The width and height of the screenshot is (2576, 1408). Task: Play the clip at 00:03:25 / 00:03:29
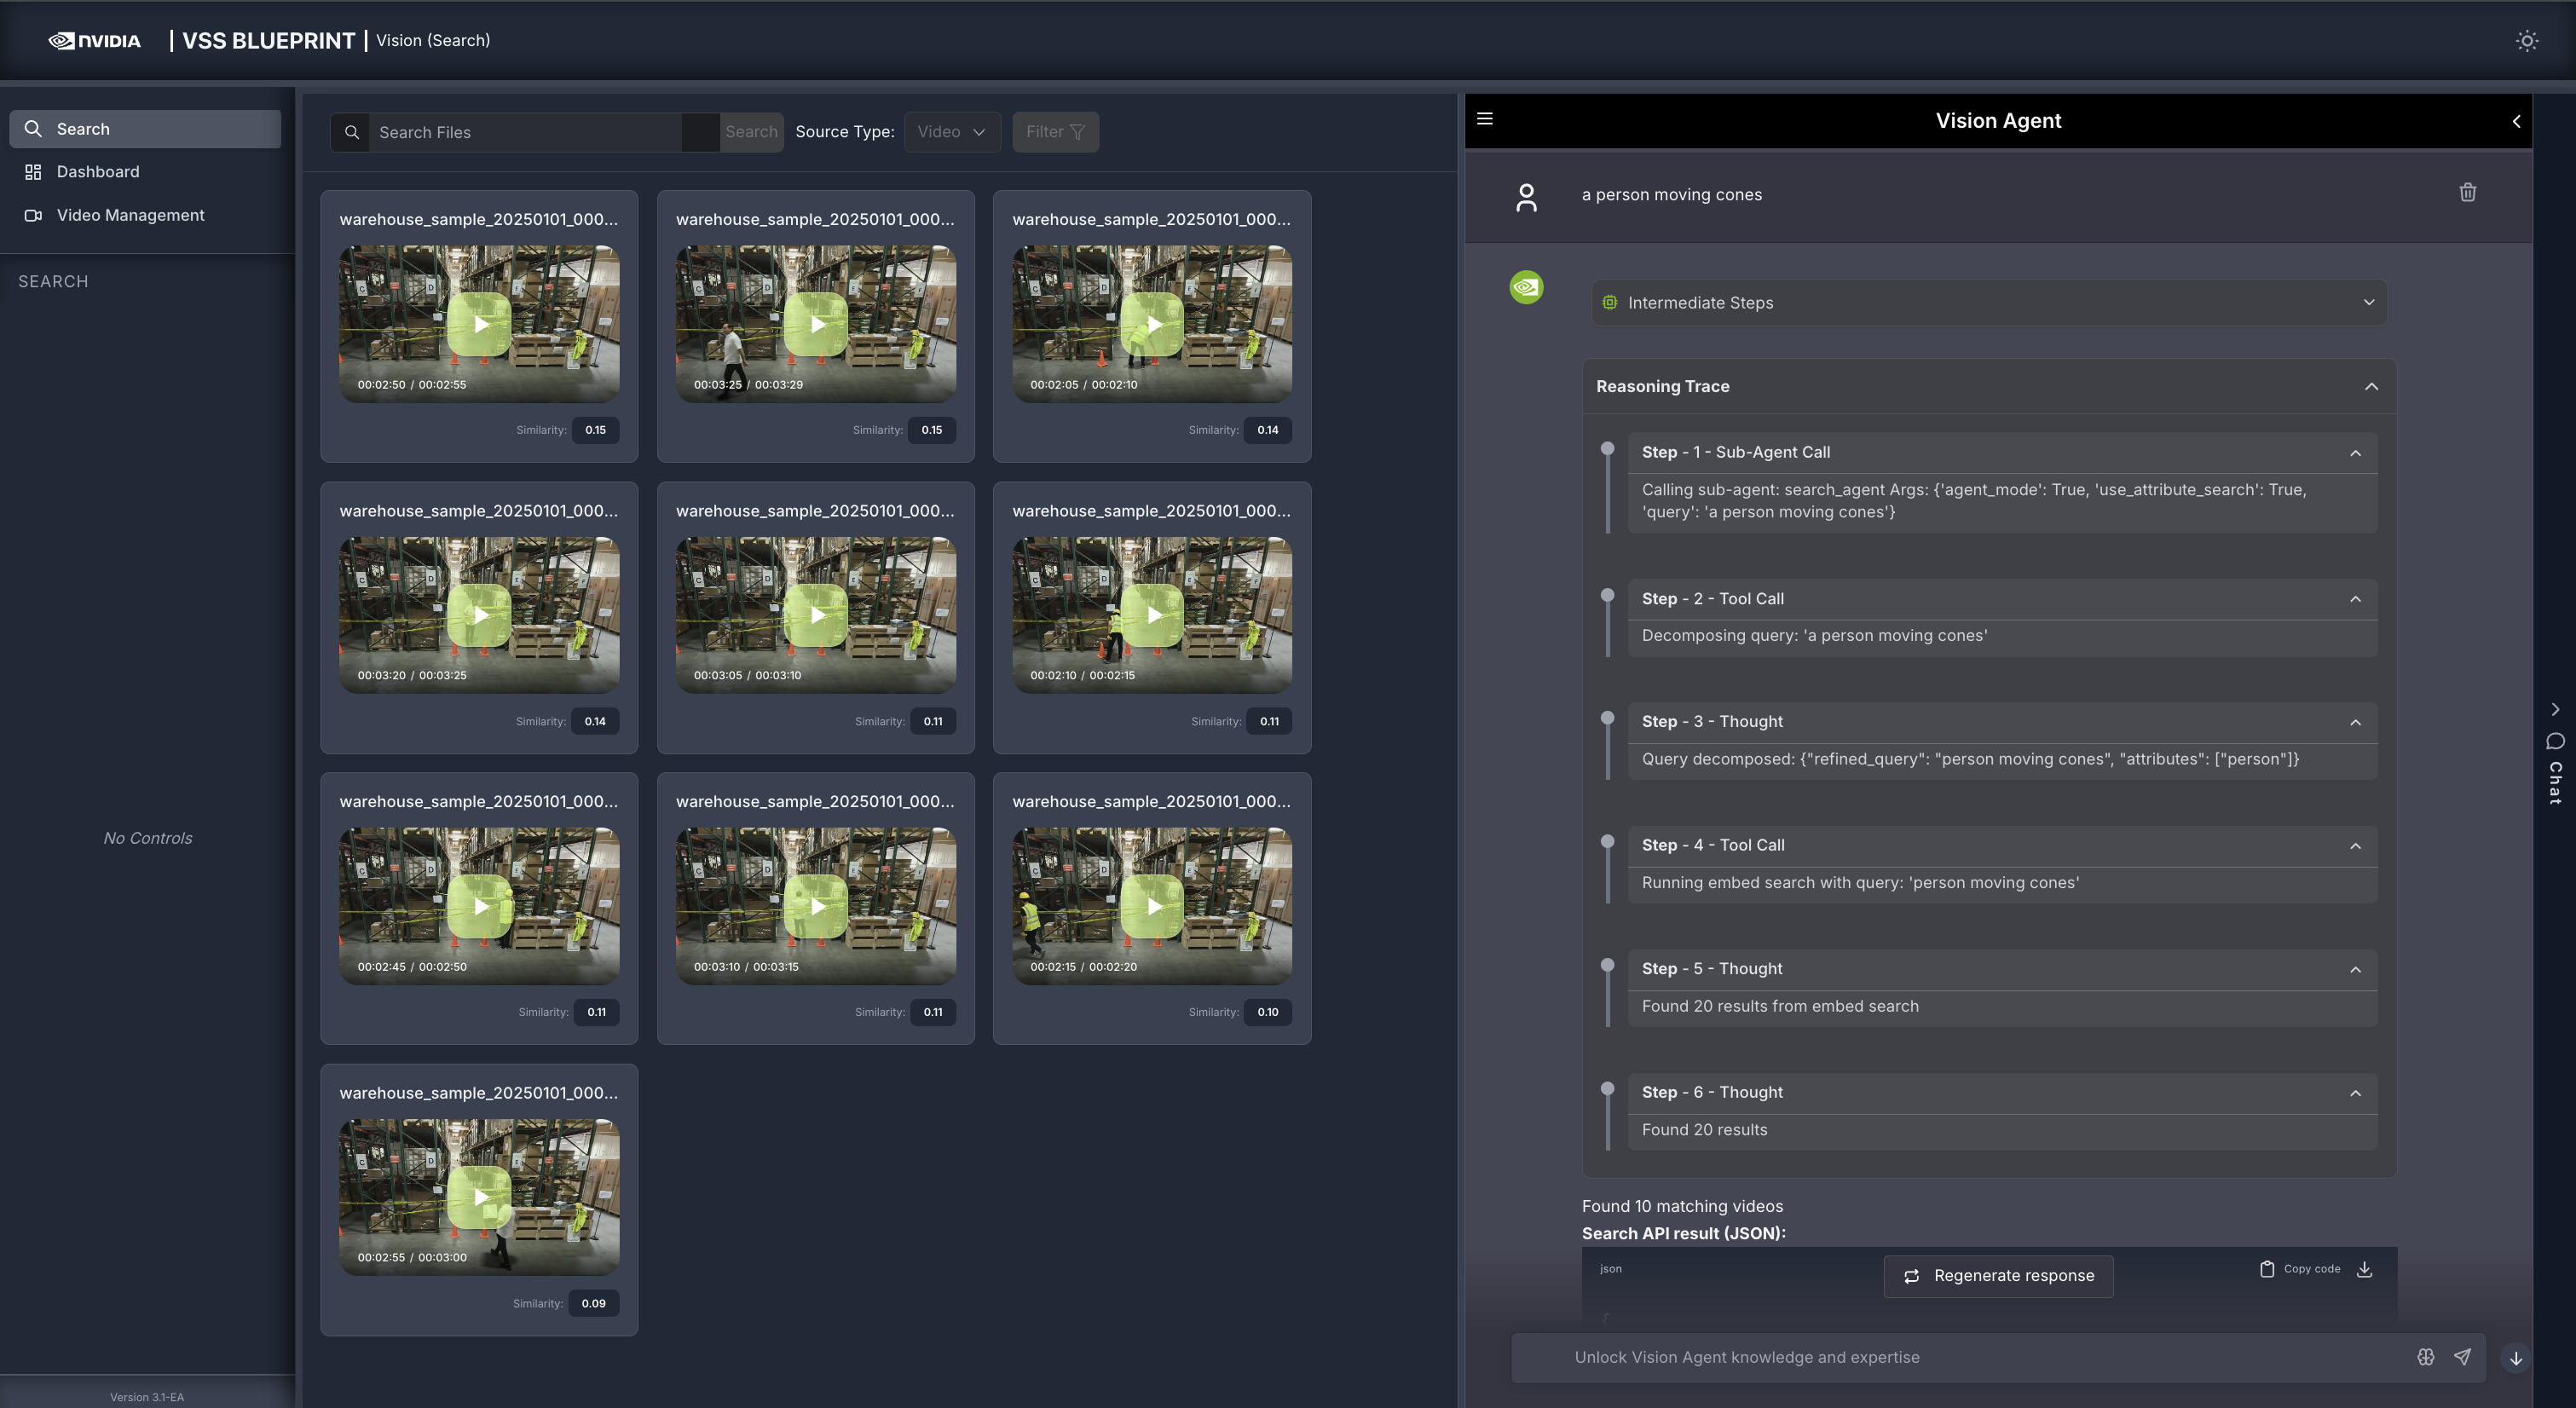[x=816, y=325]
